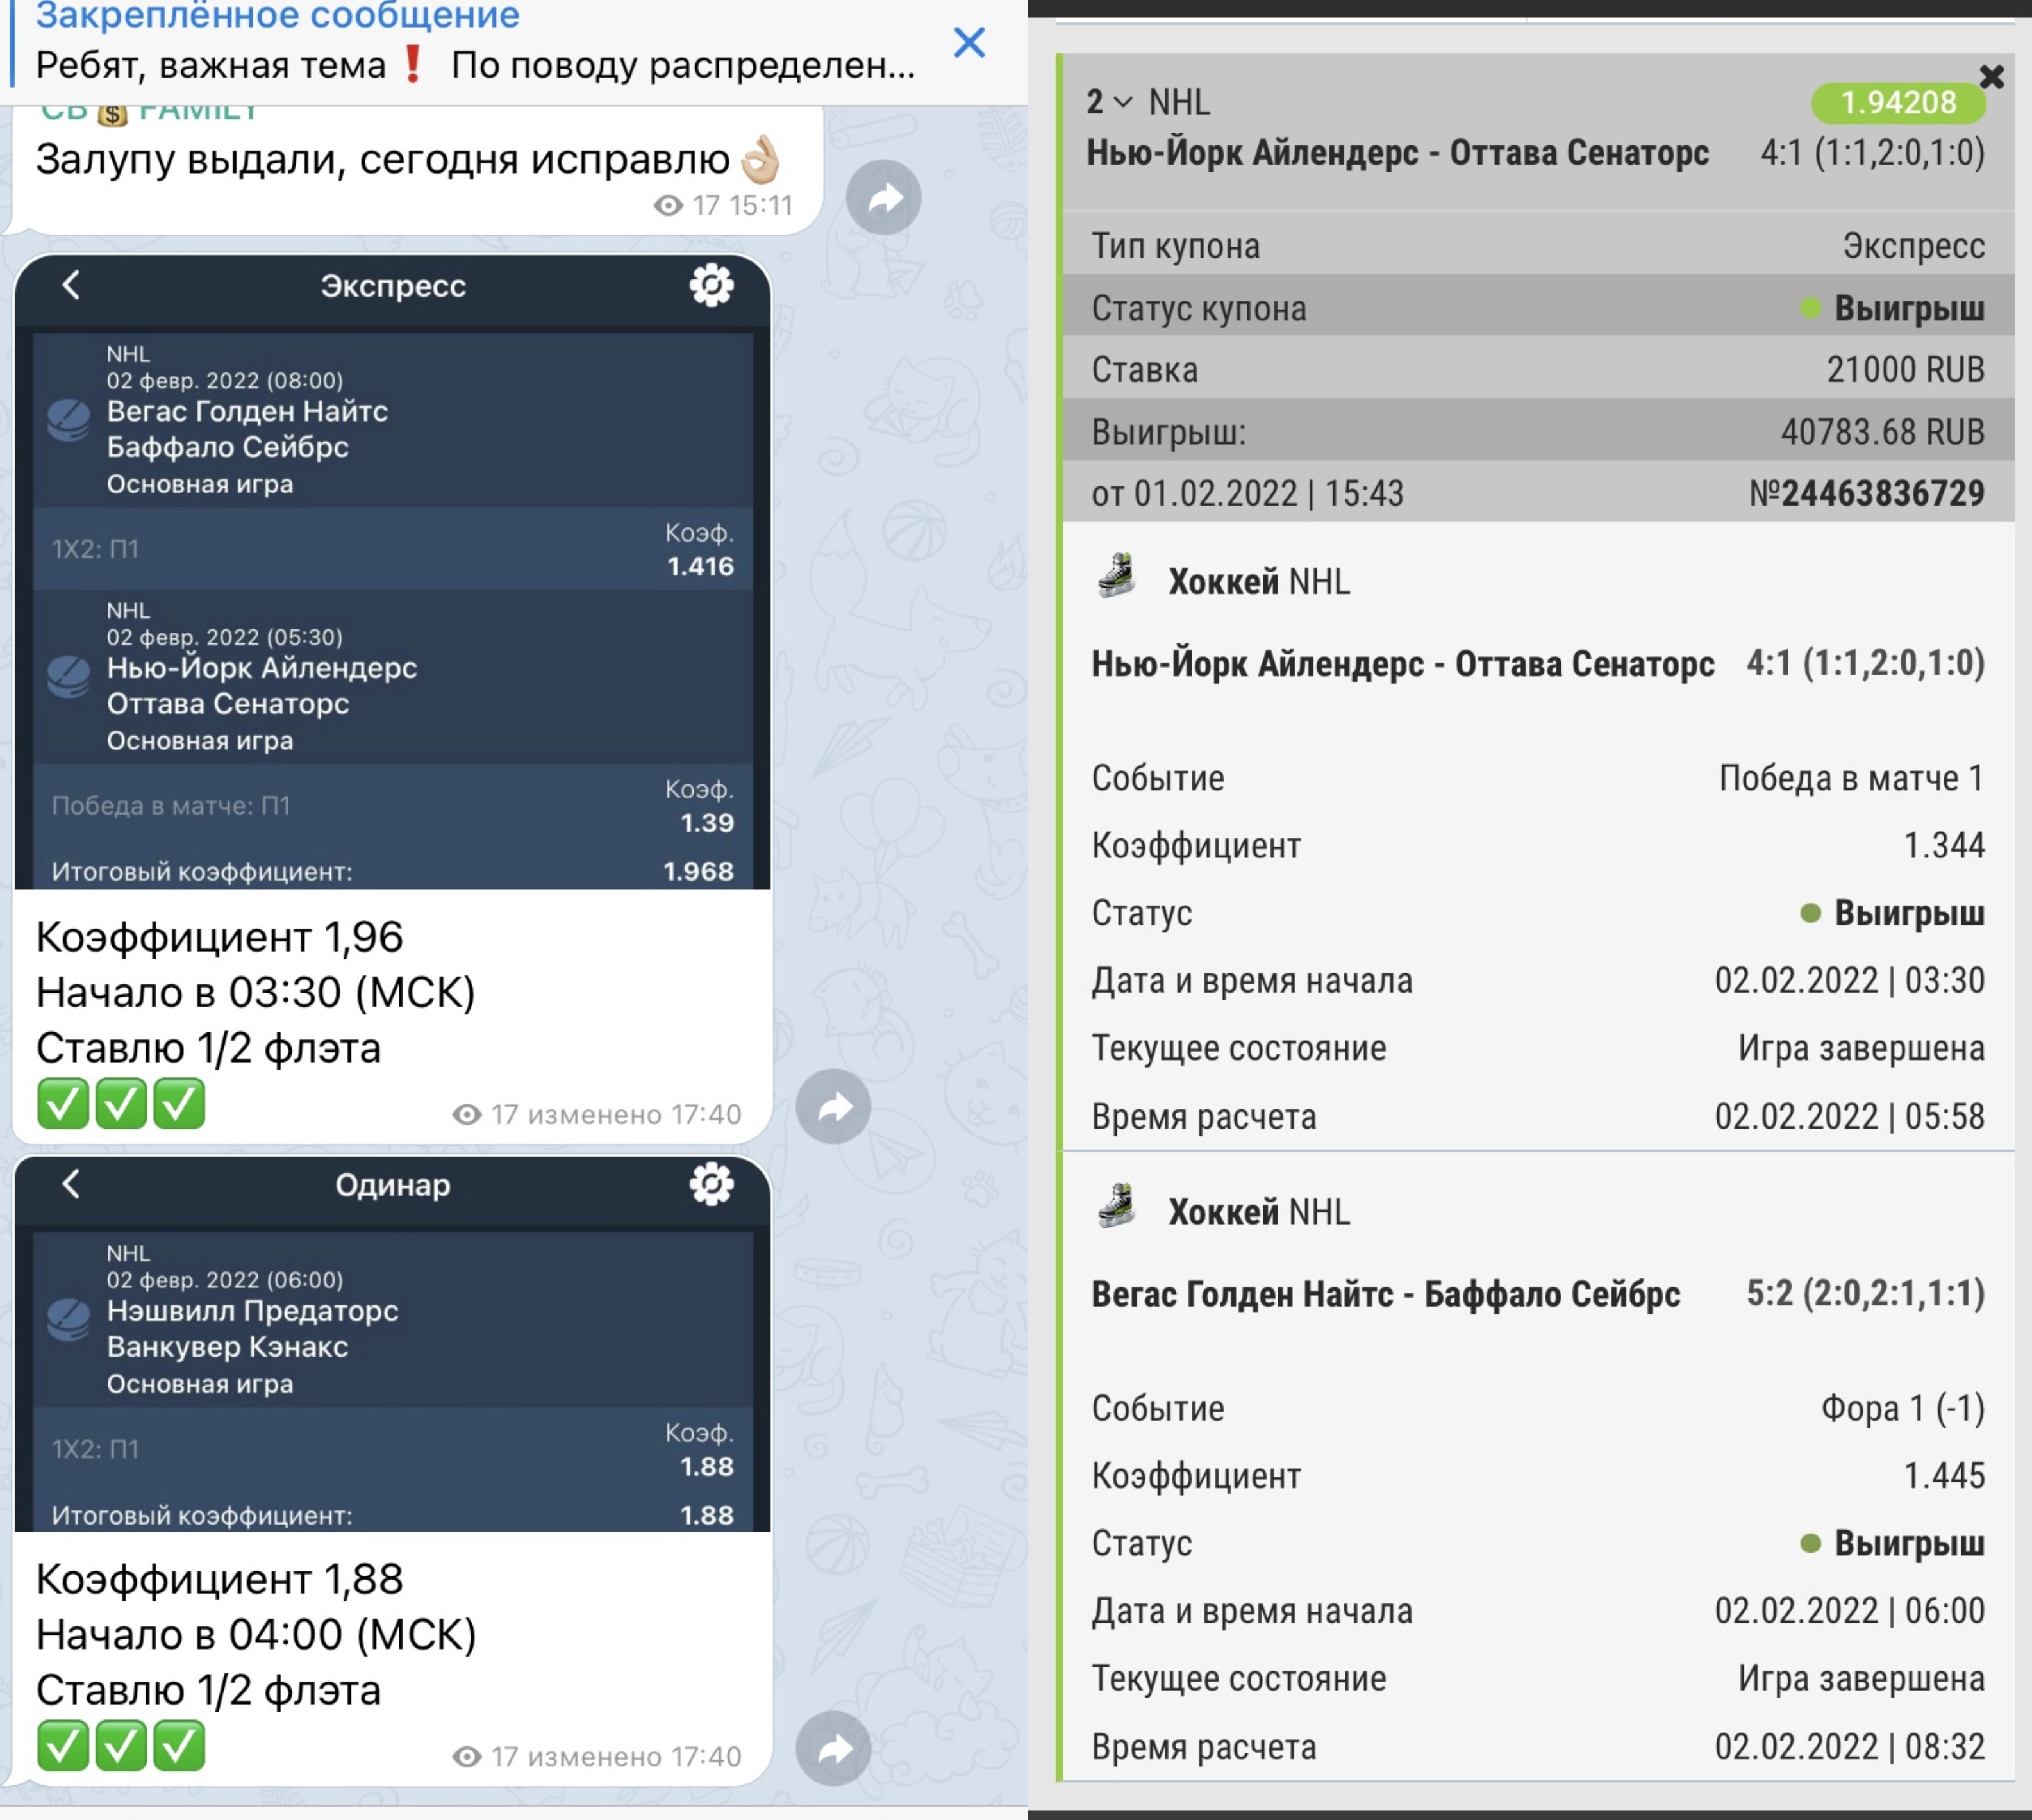Select coupon number №24463836729
This screenshot has width=2032, height=1820.
point(1866,493)
